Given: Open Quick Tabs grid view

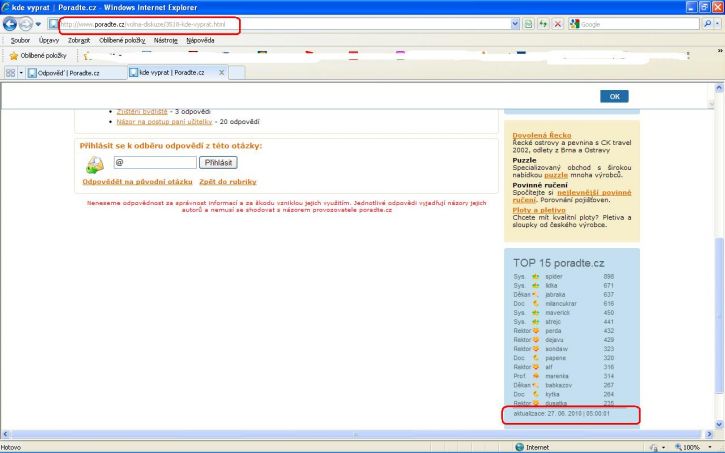Looking at the screenshot, I should point(11,73).
